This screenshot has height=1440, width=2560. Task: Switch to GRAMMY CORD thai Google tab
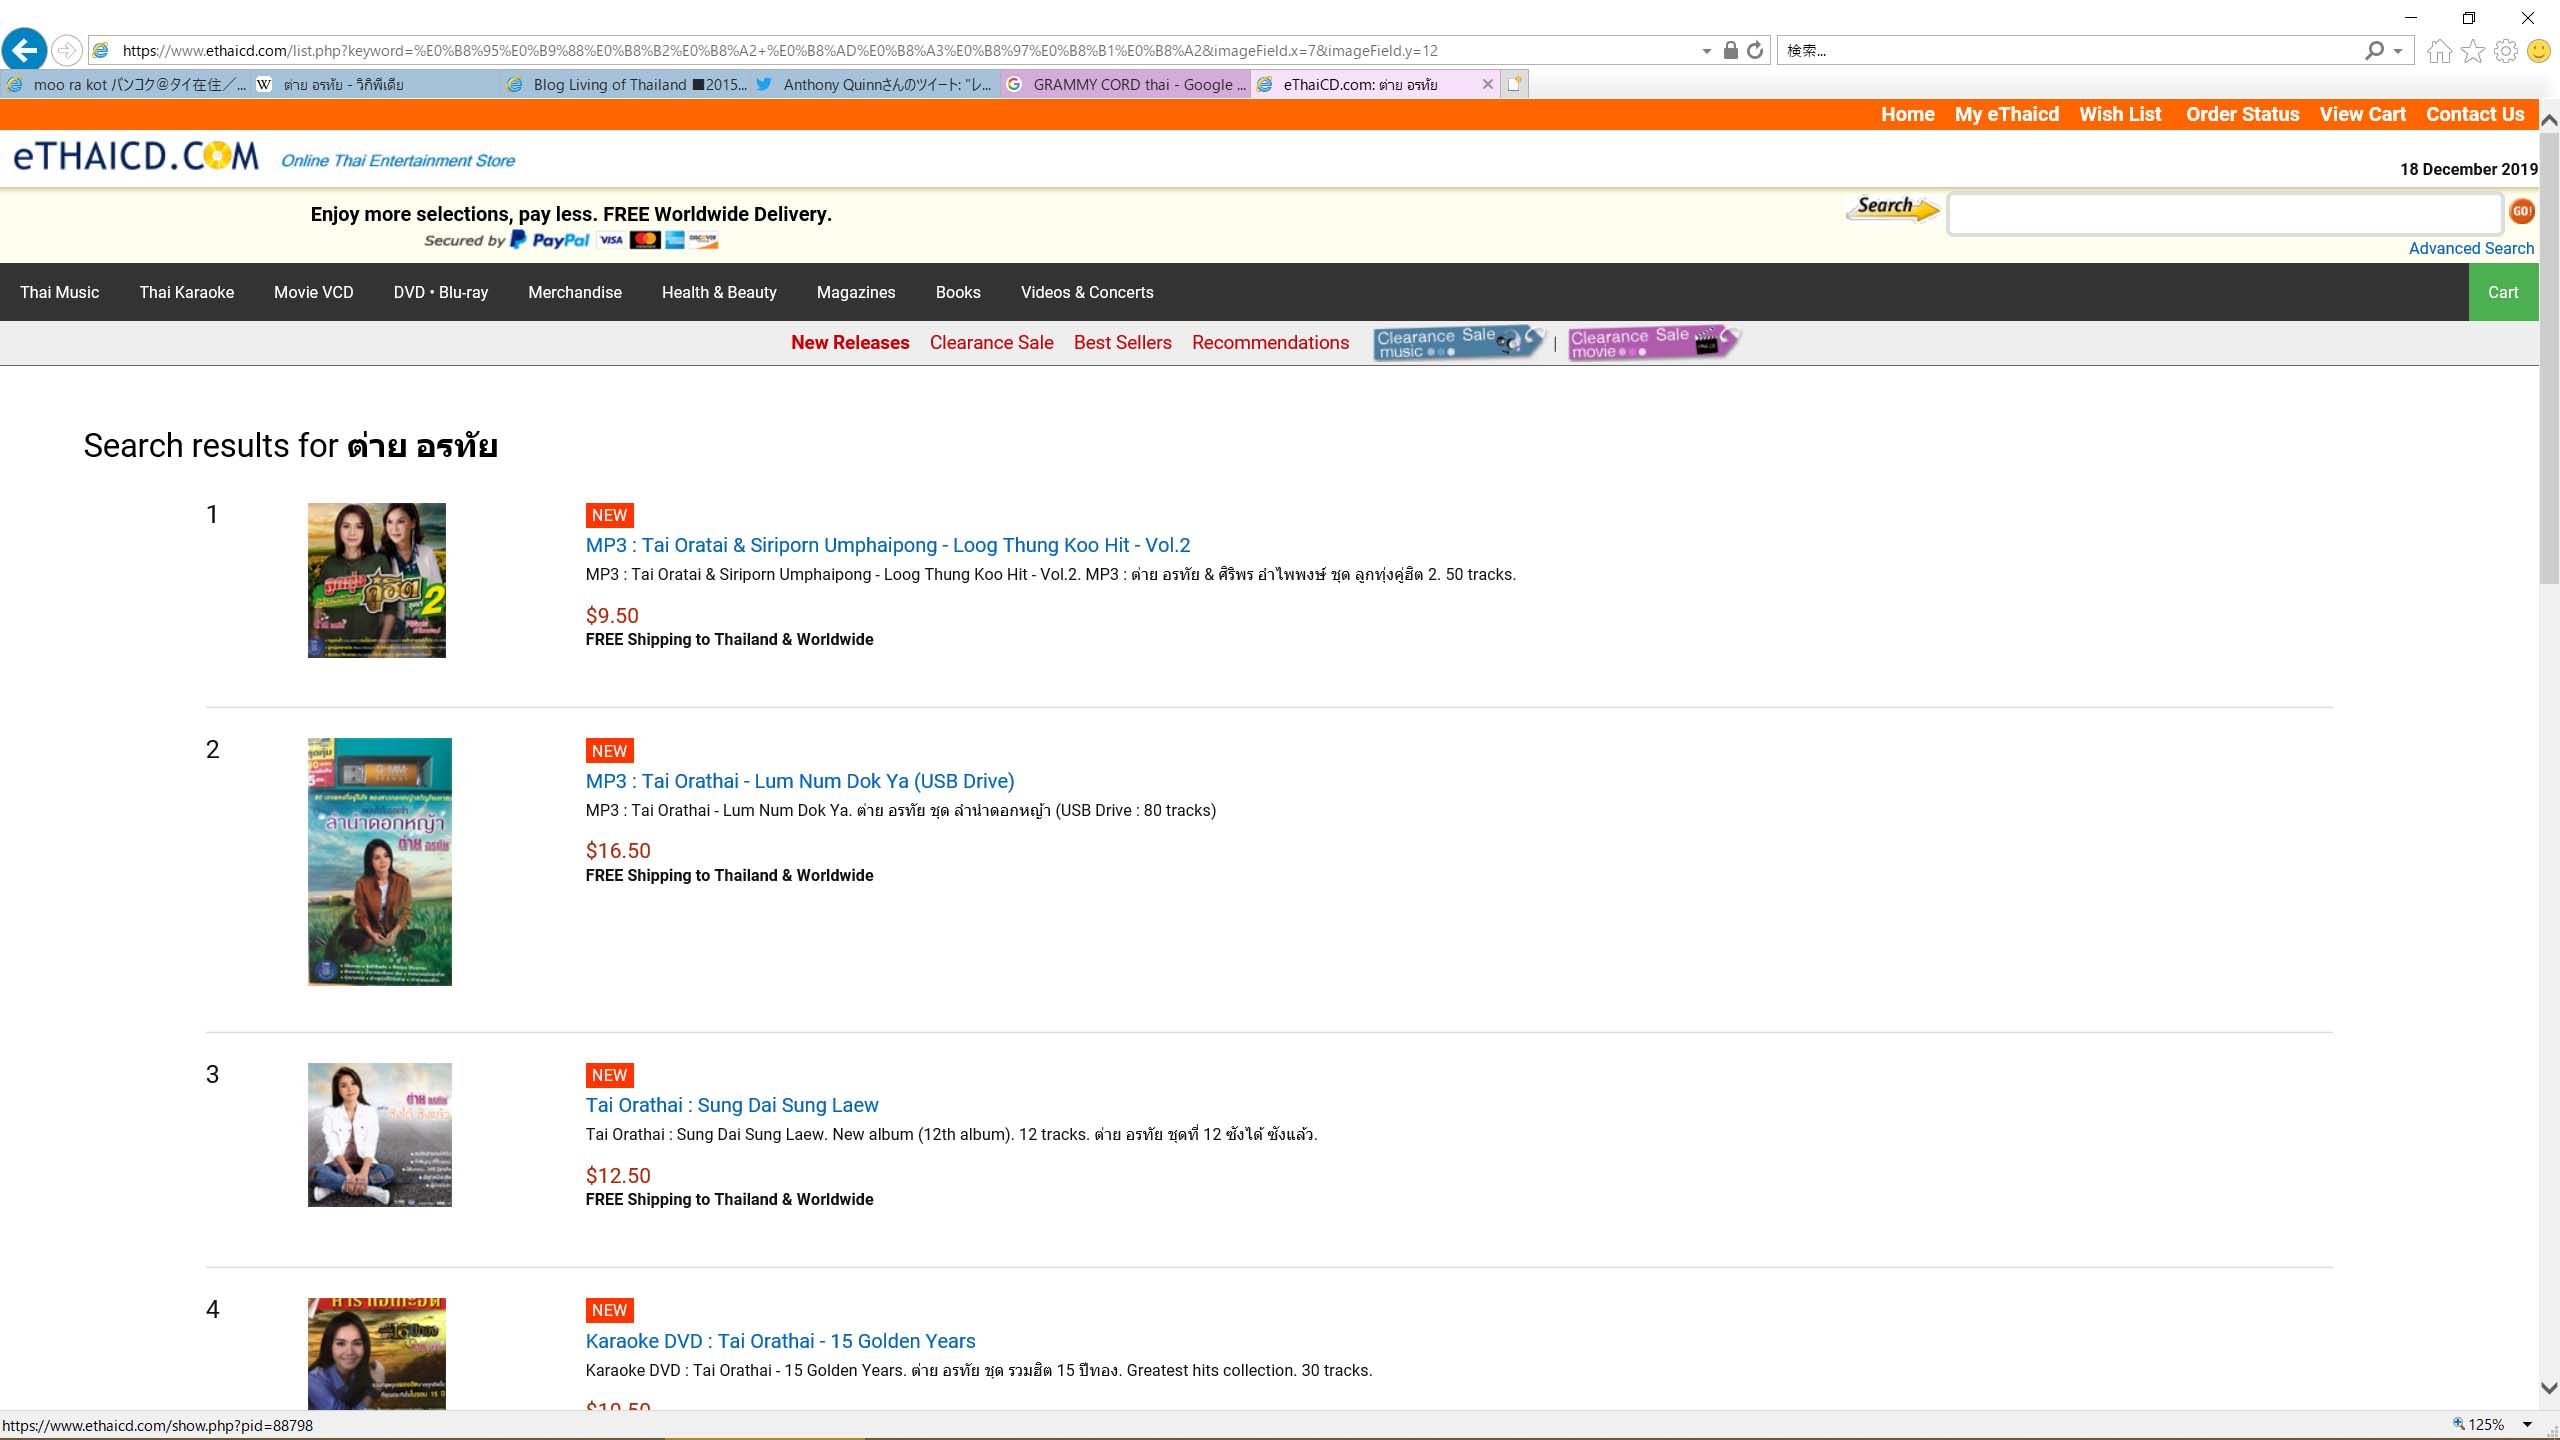(1125, 84)
